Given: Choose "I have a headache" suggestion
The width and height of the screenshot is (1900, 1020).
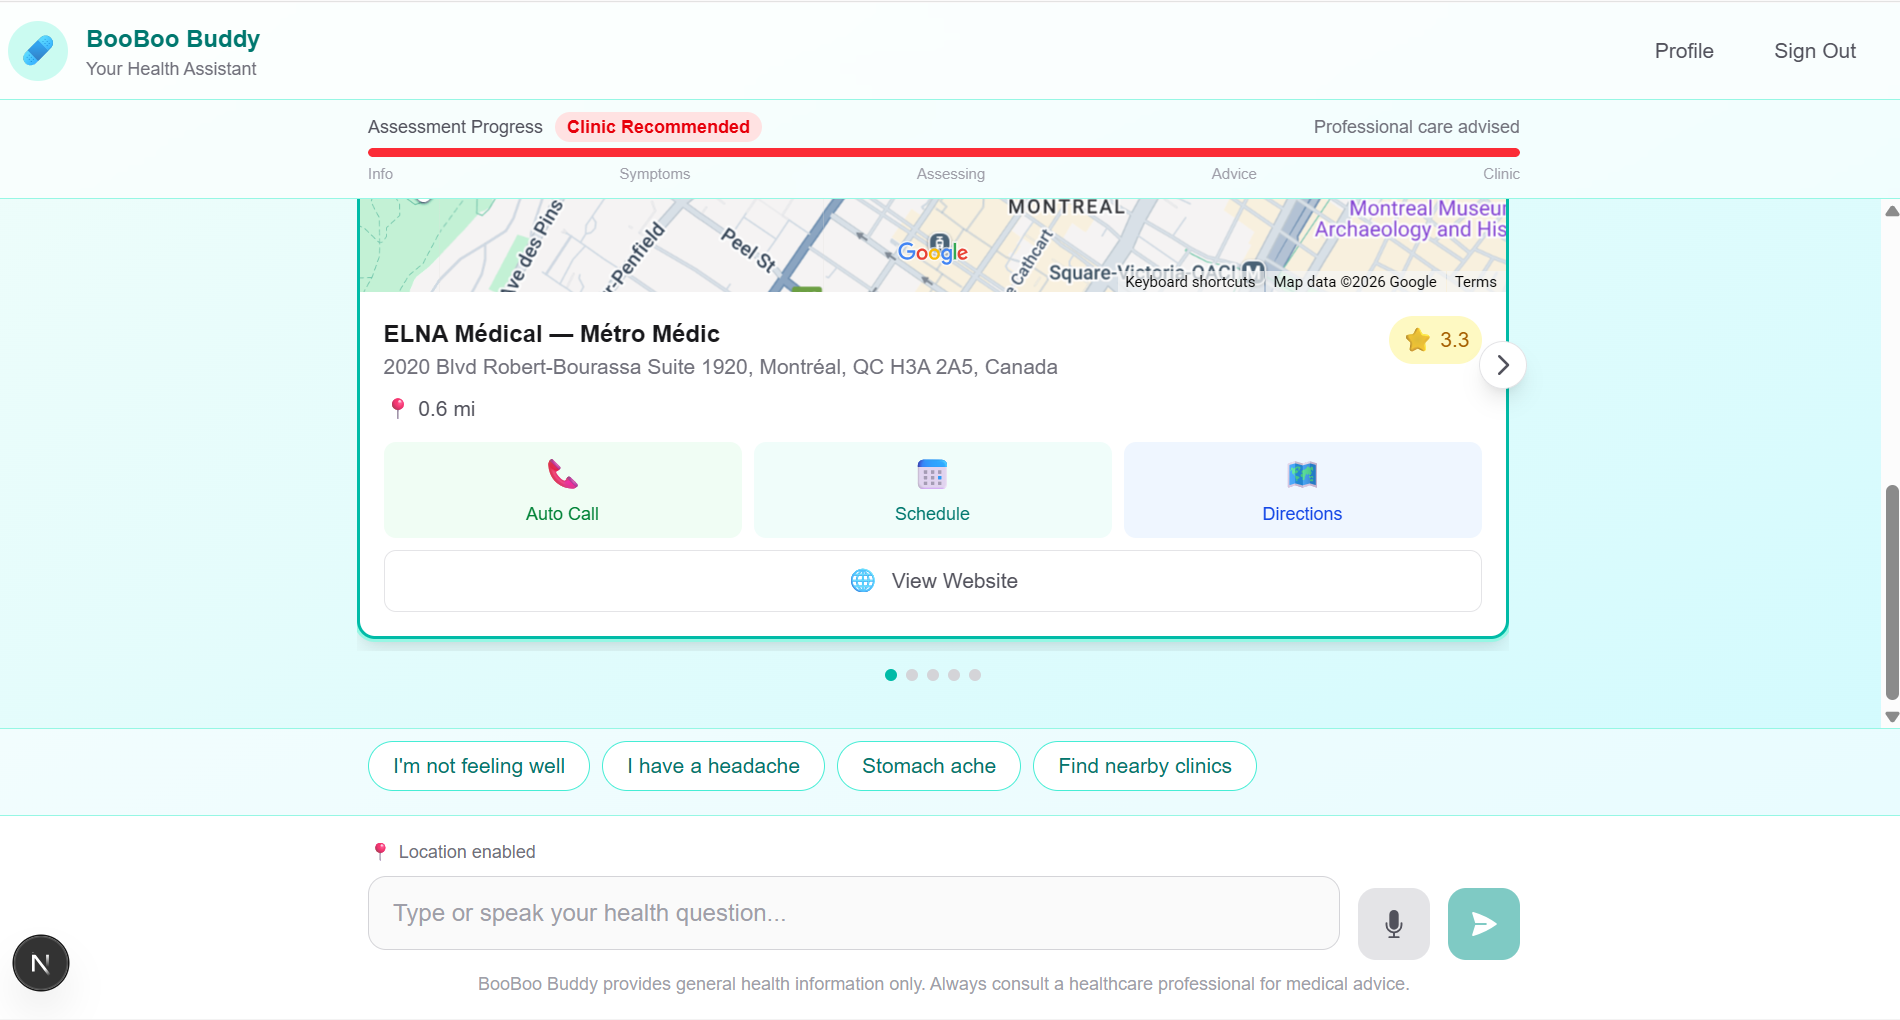Looking at the screenshot, I should click(x=713, y=766).
